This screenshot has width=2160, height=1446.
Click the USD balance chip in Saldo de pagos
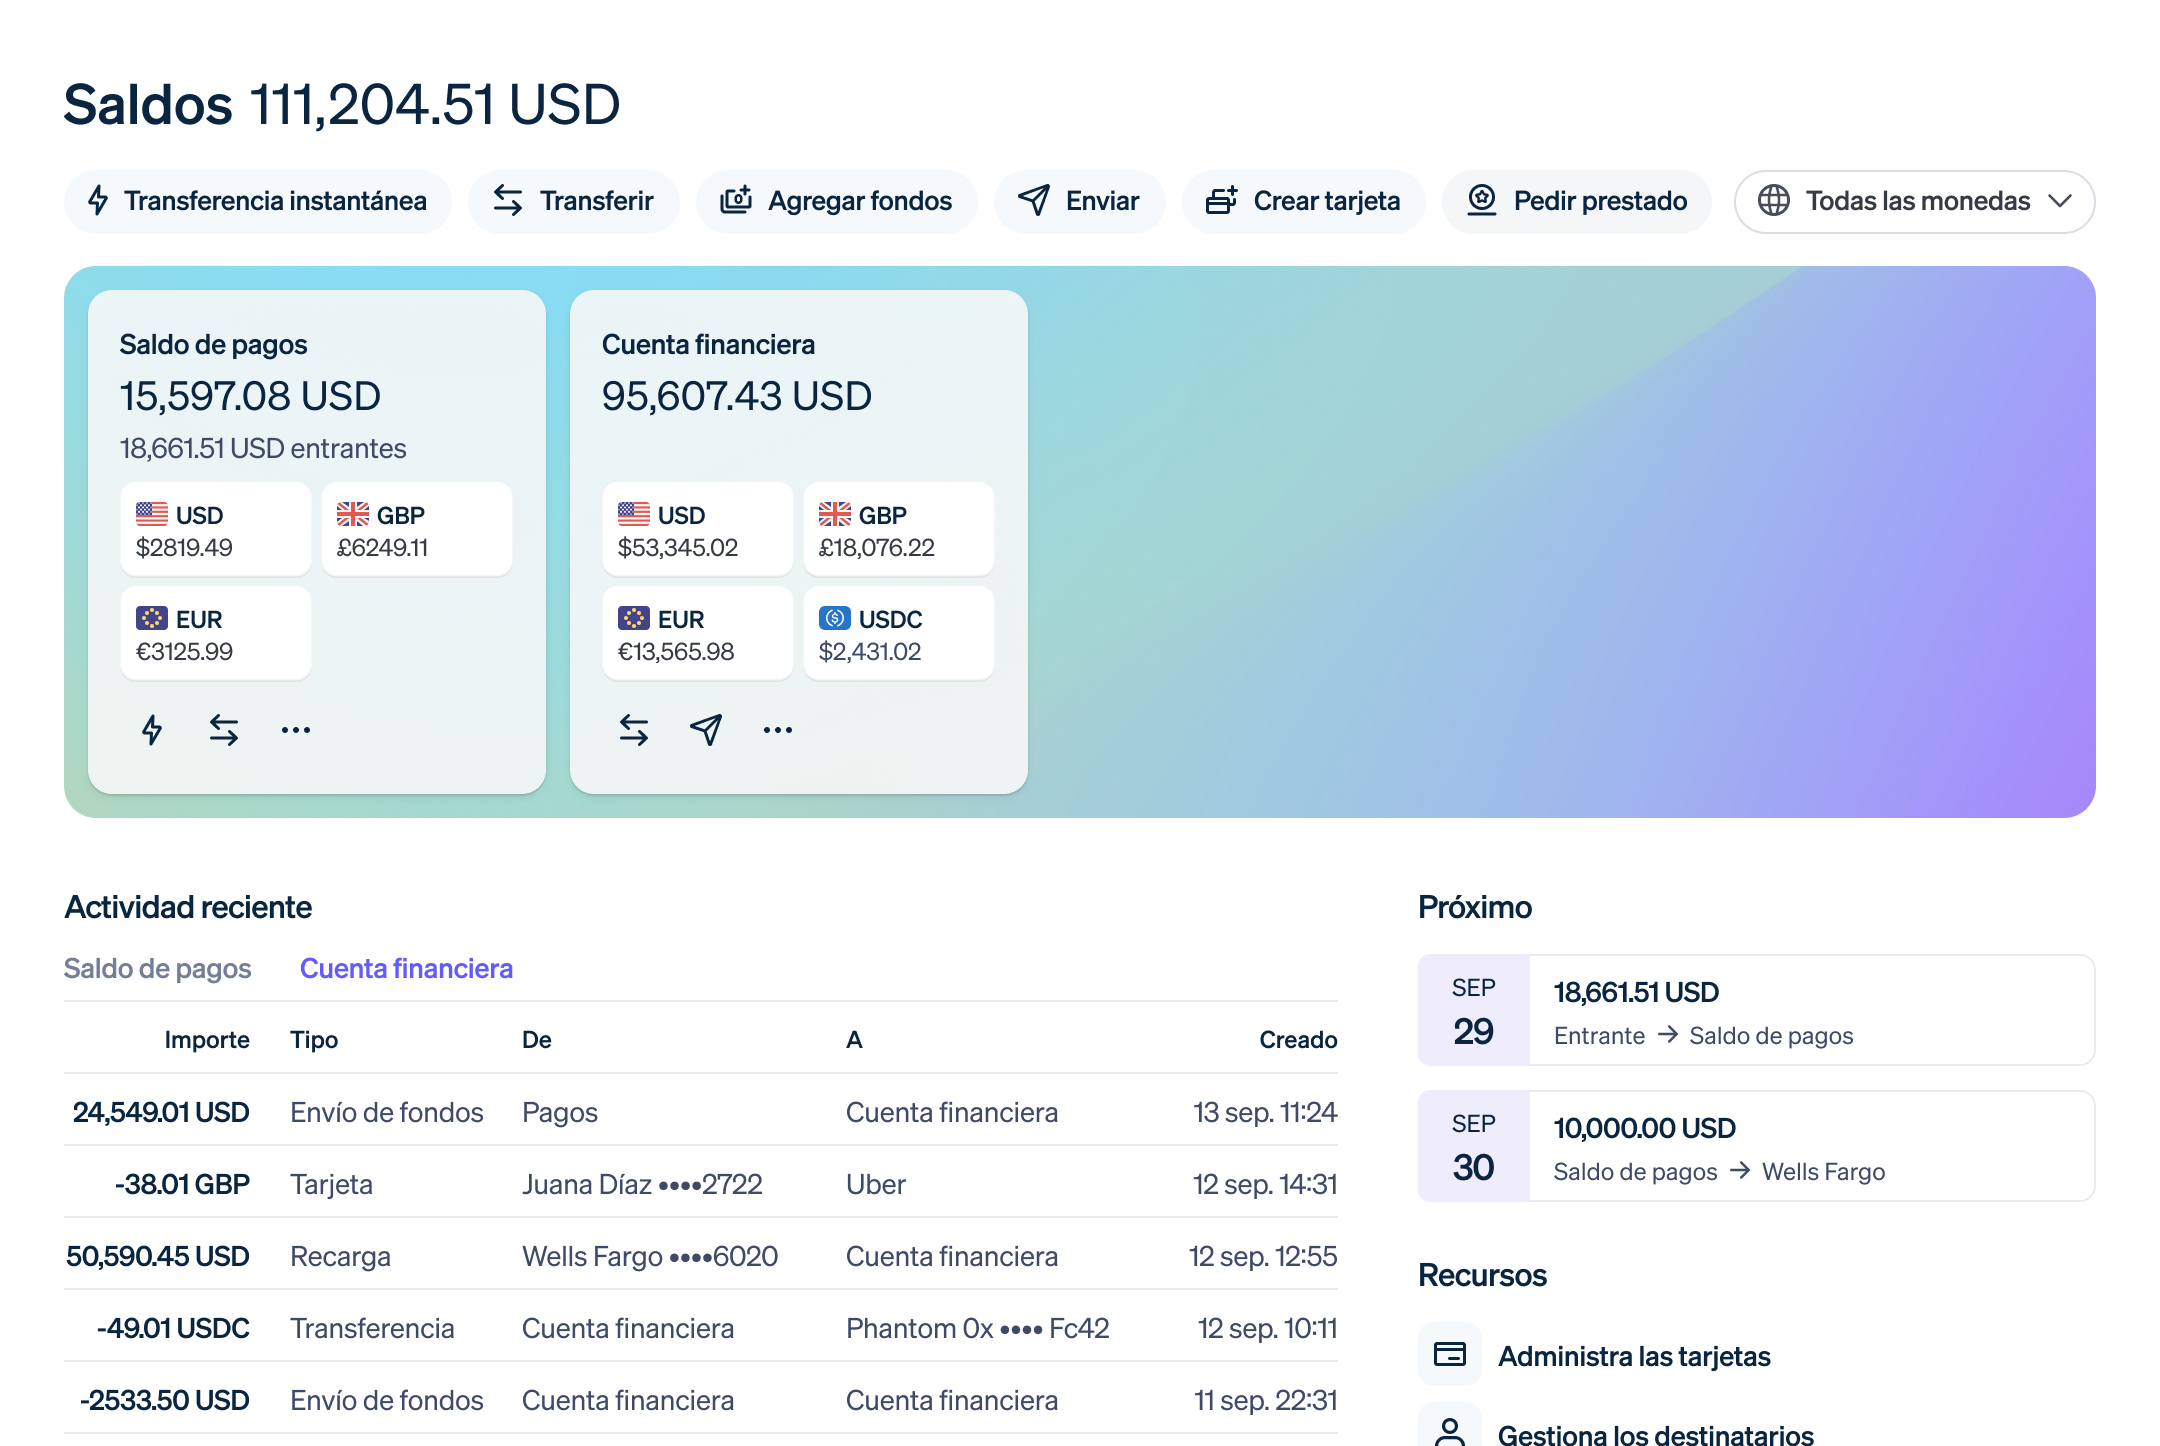click(x=215, y=529)
